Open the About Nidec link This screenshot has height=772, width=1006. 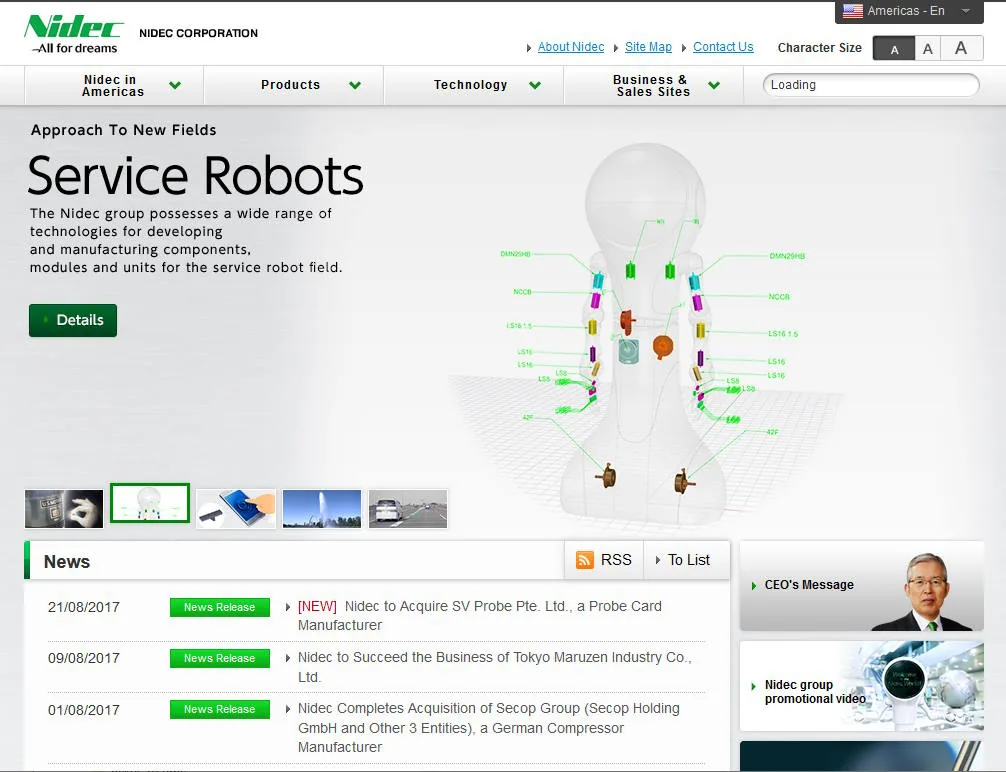pos(570,47)
